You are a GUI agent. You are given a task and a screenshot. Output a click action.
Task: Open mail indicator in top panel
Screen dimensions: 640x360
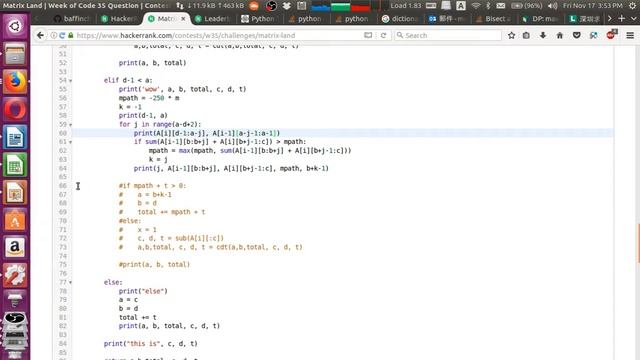click(501, 6)
